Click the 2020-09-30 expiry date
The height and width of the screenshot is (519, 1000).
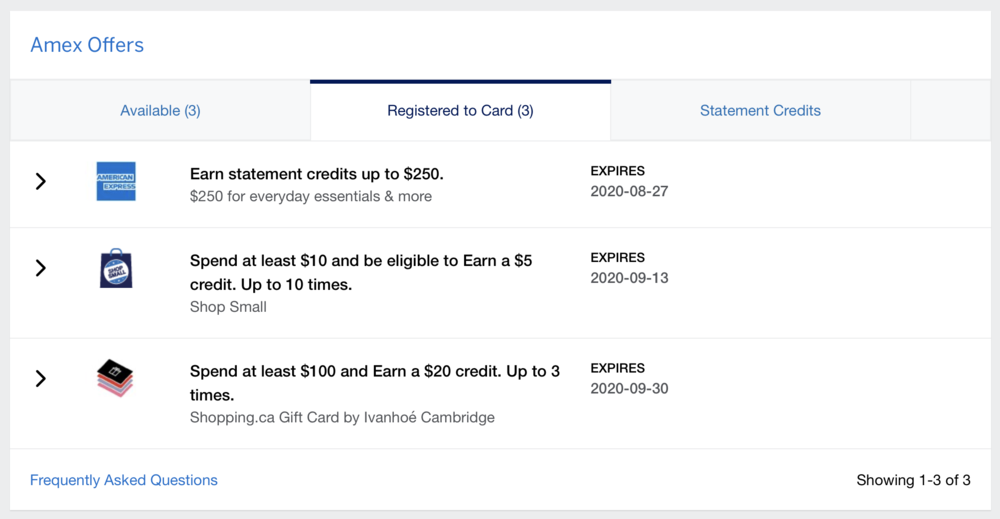pos(629,388)
